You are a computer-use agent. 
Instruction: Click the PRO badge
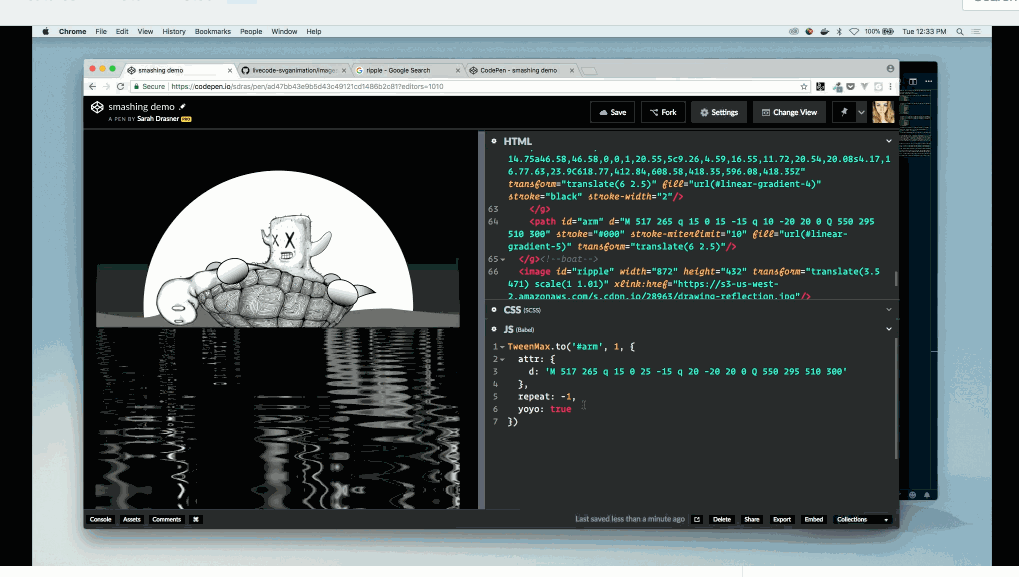coord(187,119)
